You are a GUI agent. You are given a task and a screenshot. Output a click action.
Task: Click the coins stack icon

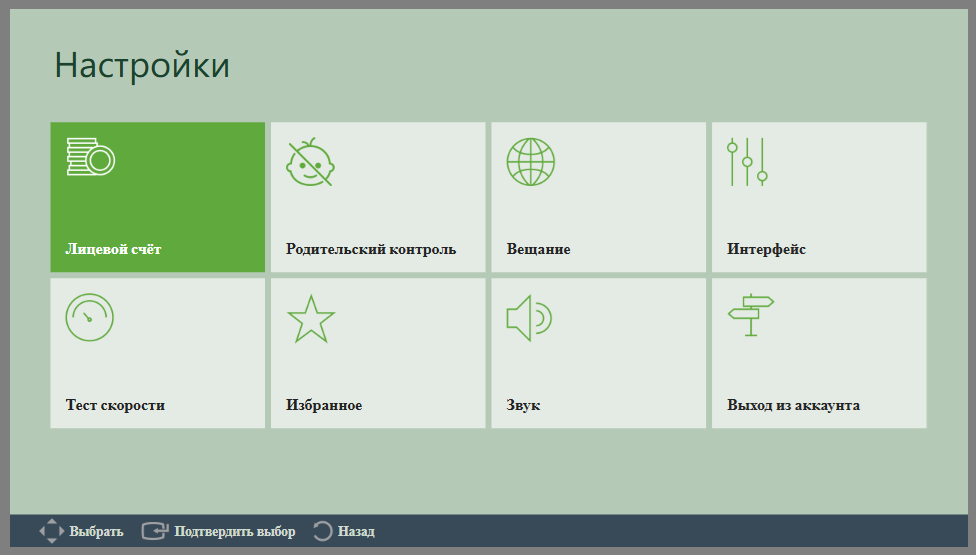91,157
